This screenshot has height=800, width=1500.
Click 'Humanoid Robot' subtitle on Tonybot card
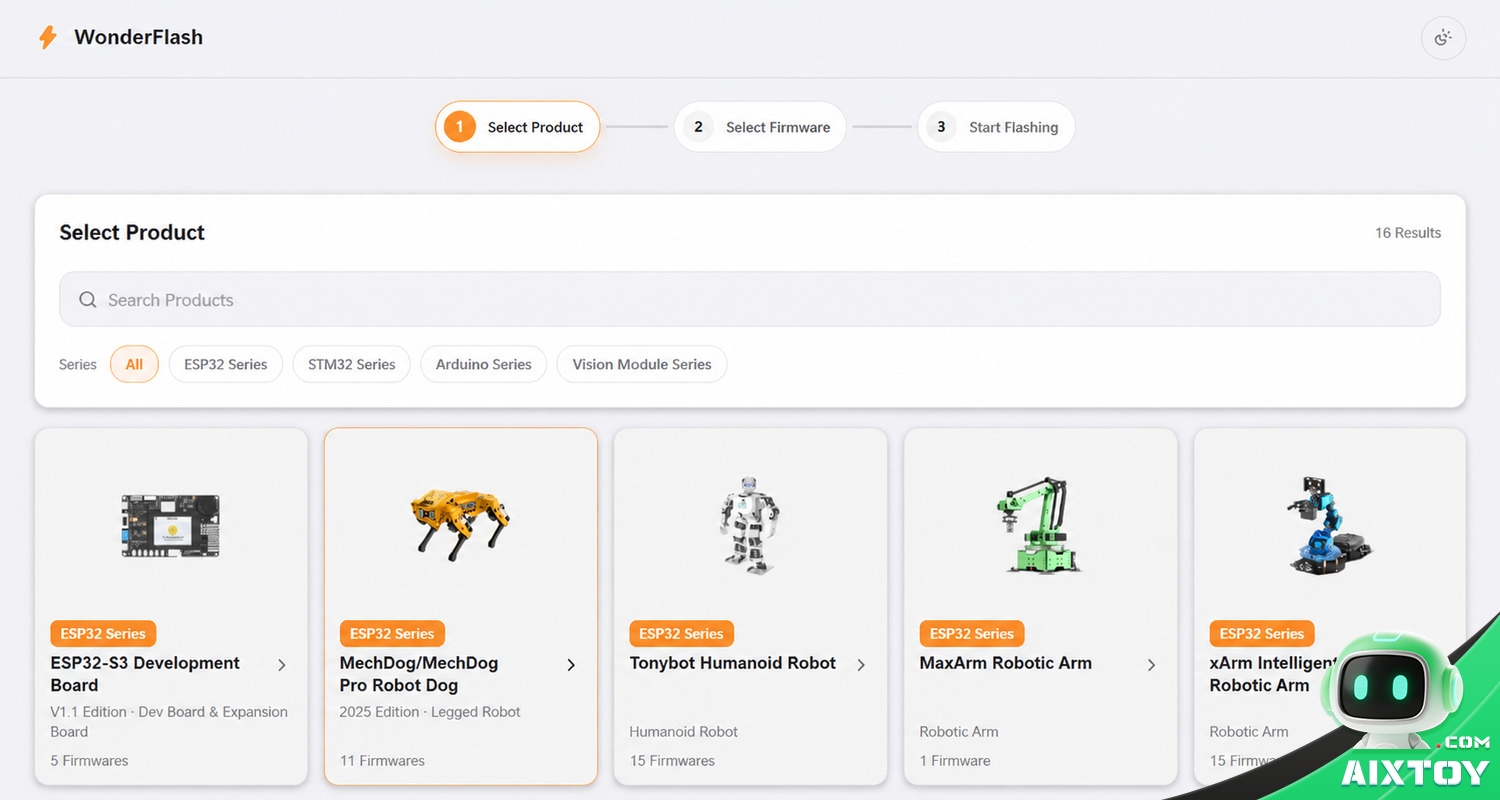[684, 732]
